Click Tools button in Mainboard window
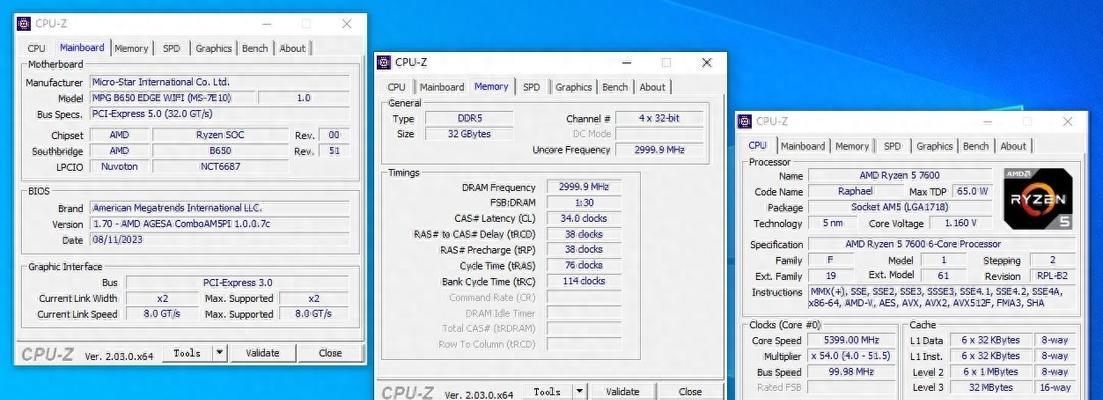Screen dimensions: 1103x400 pos(187,353)
